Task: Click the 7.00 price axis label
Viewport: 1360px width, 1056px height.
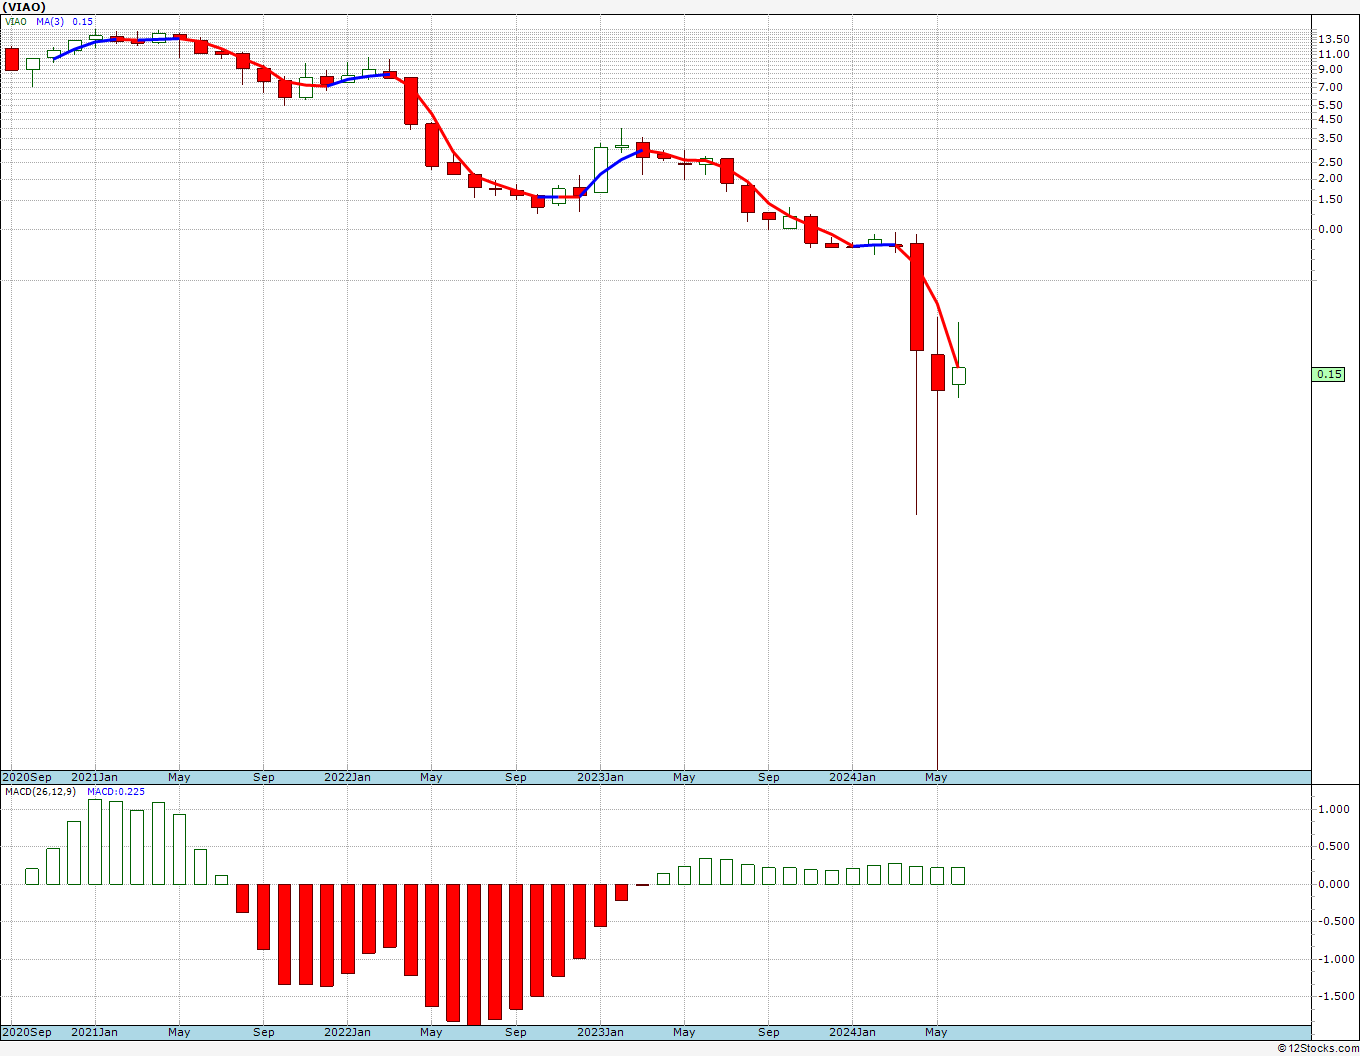Action: click(x=1330, y=87)
